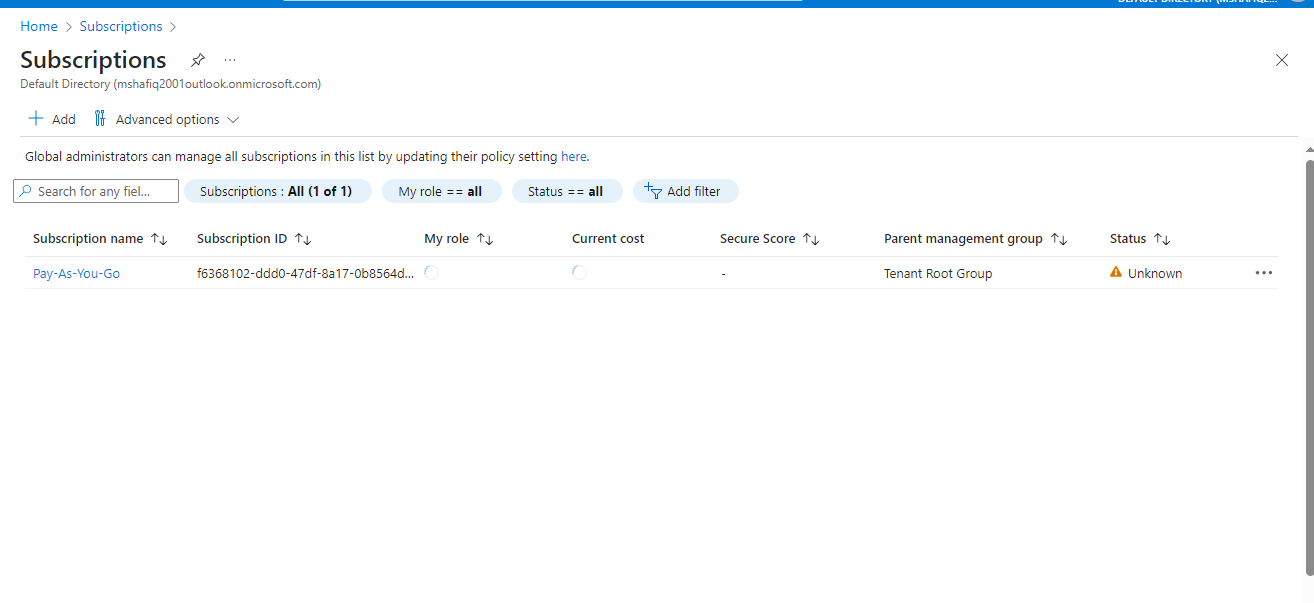Sort by Subscription ID column
Image resolution: width=1314 pixels, height=603 pixels.
pyautogui.click(x=254, y=239)
